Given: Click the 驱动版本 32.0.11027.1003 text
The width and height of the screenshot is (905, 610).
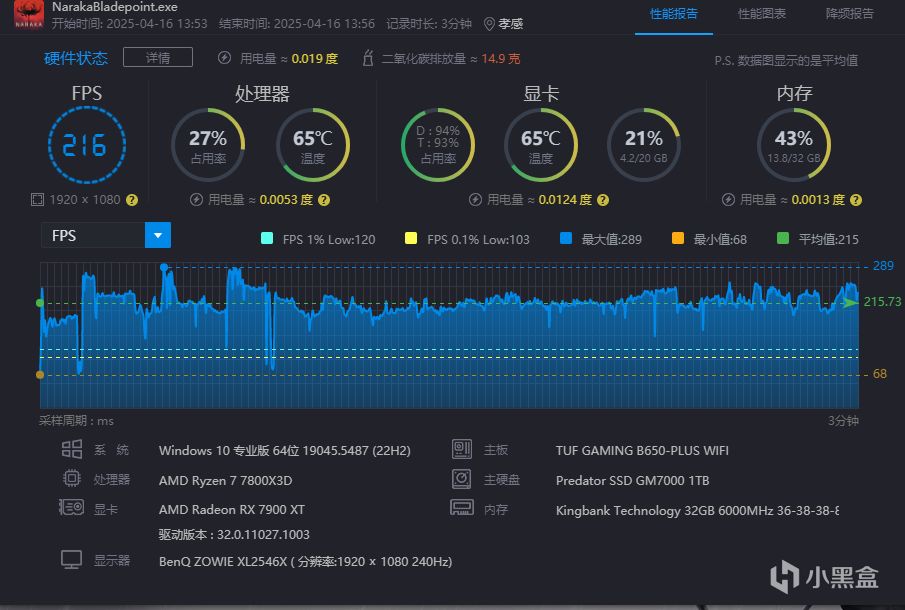Looking at the screenshot, I should pyautogui.click(x=234, y=534).
